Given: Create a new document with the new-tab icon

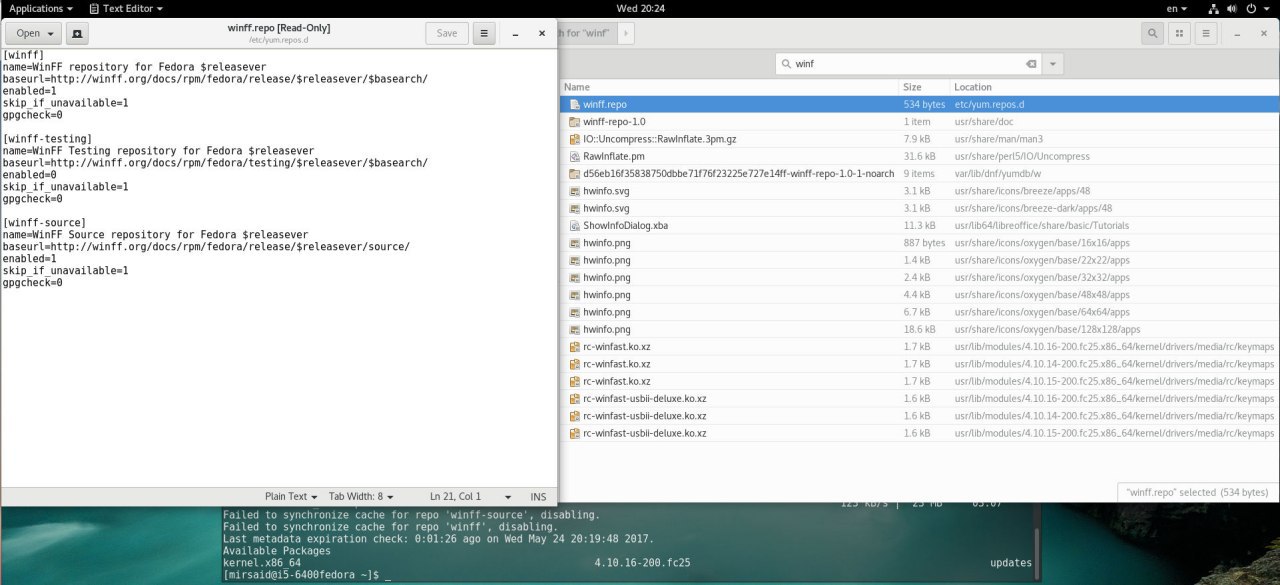Looking at the screenshot, I should click(78, 33).
